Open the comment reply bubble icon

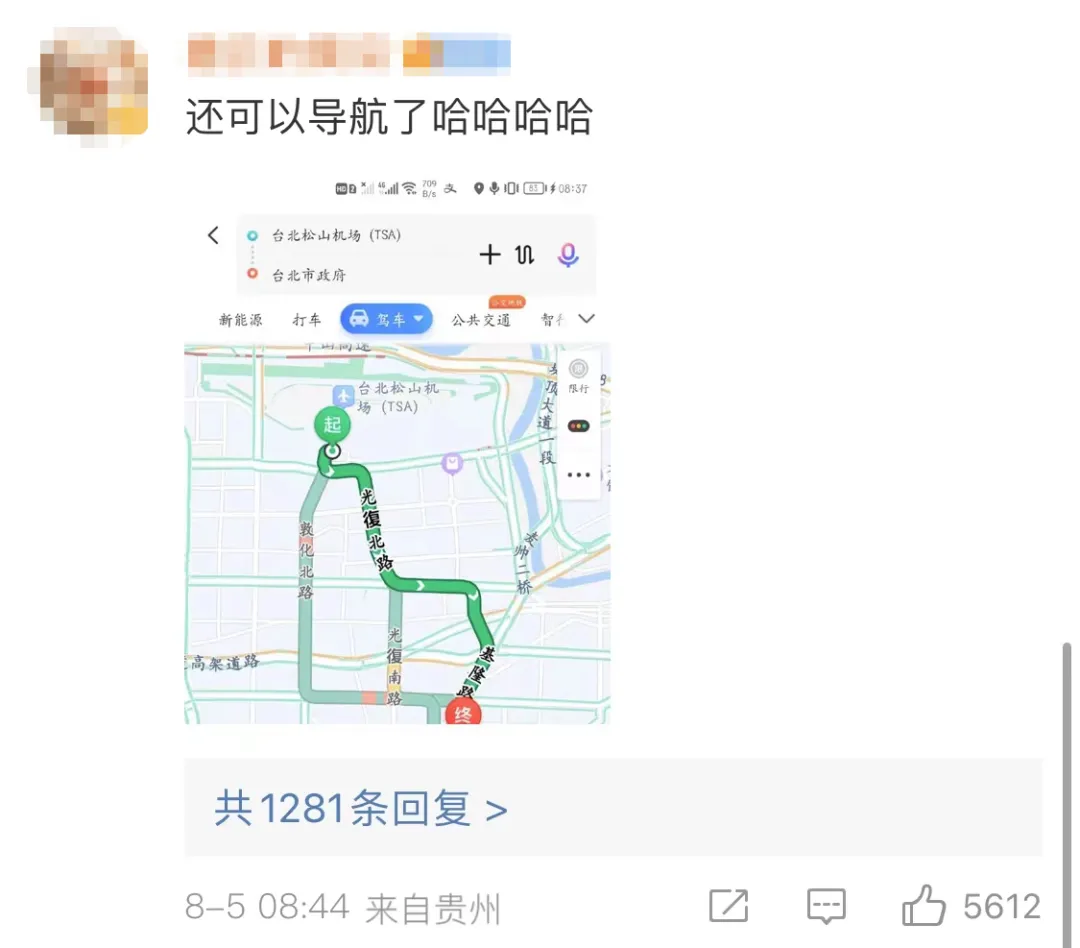tap(826, 906)
